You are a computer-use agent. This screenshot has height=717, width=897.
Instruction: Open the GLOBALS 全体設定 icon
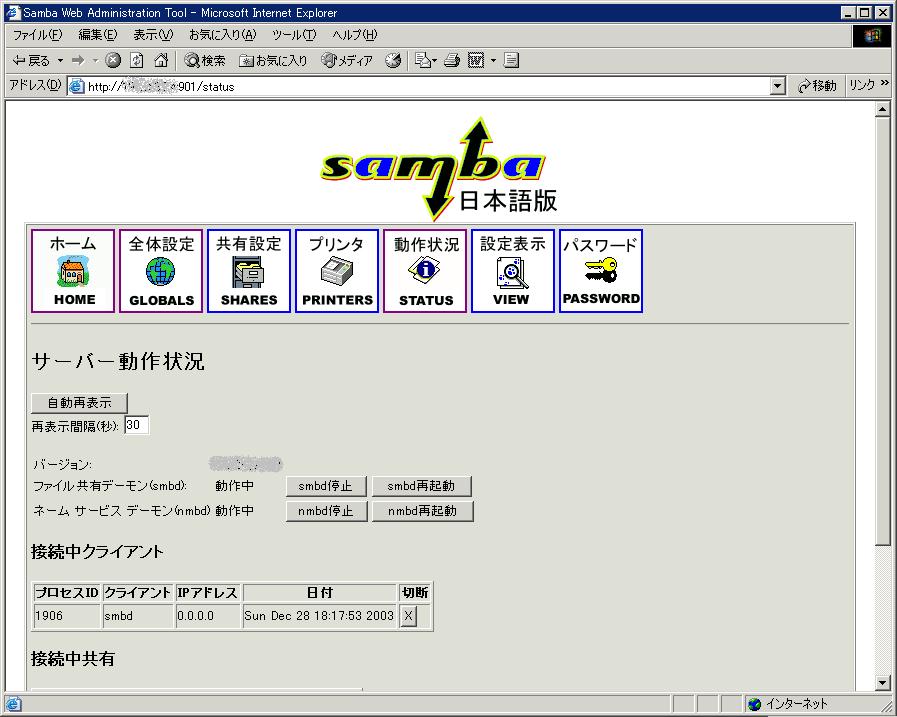coord(161,271)
